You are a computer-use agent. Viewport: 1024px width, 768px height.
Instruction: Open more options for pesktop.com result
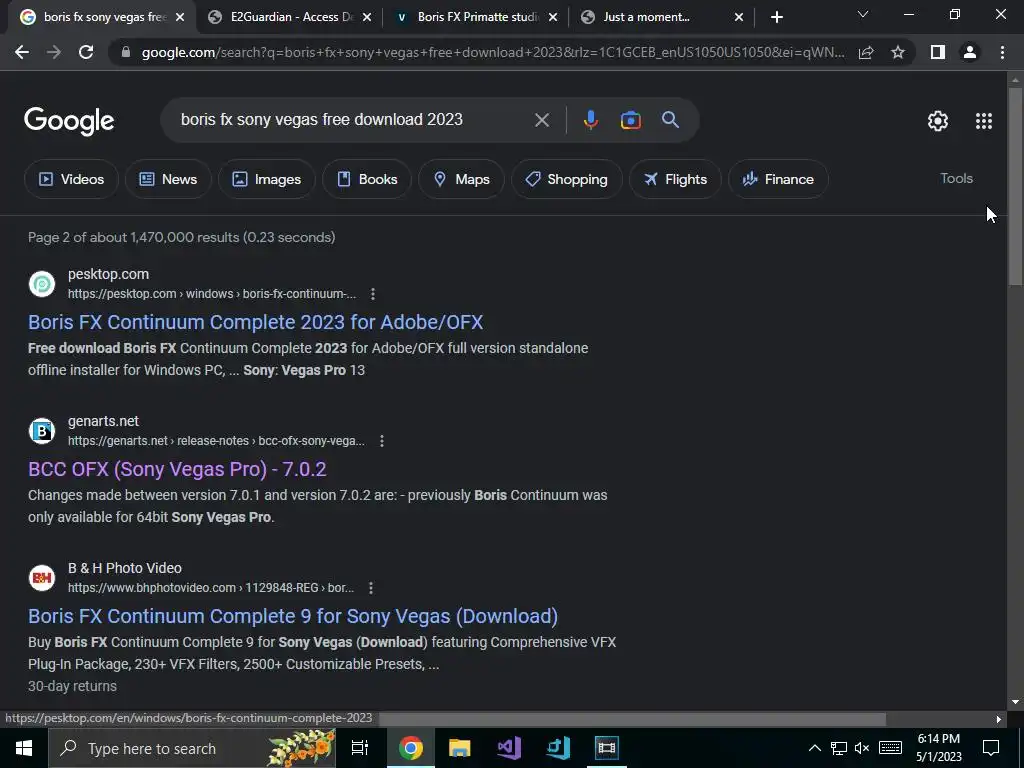click(x=373, y=294)
